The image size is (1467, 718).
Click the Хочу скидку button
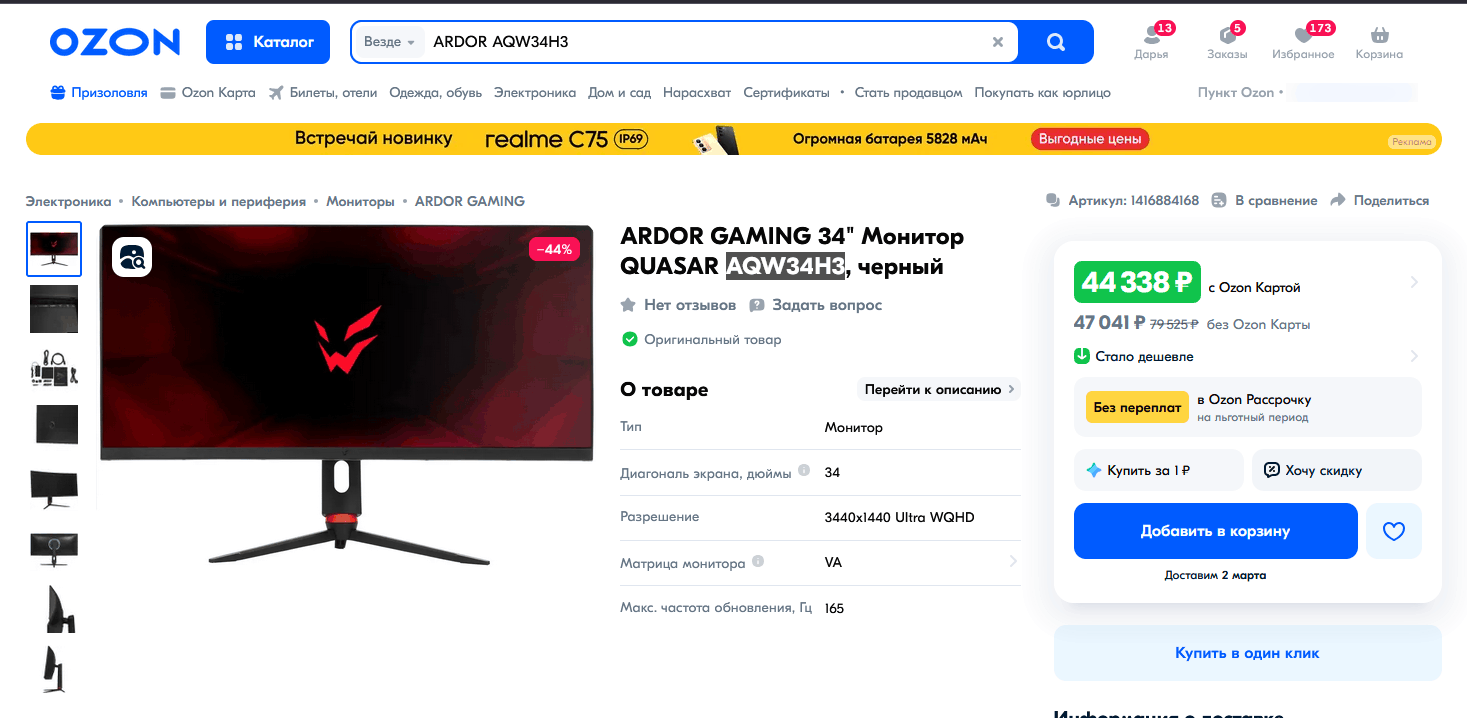tap(1336, 470)
